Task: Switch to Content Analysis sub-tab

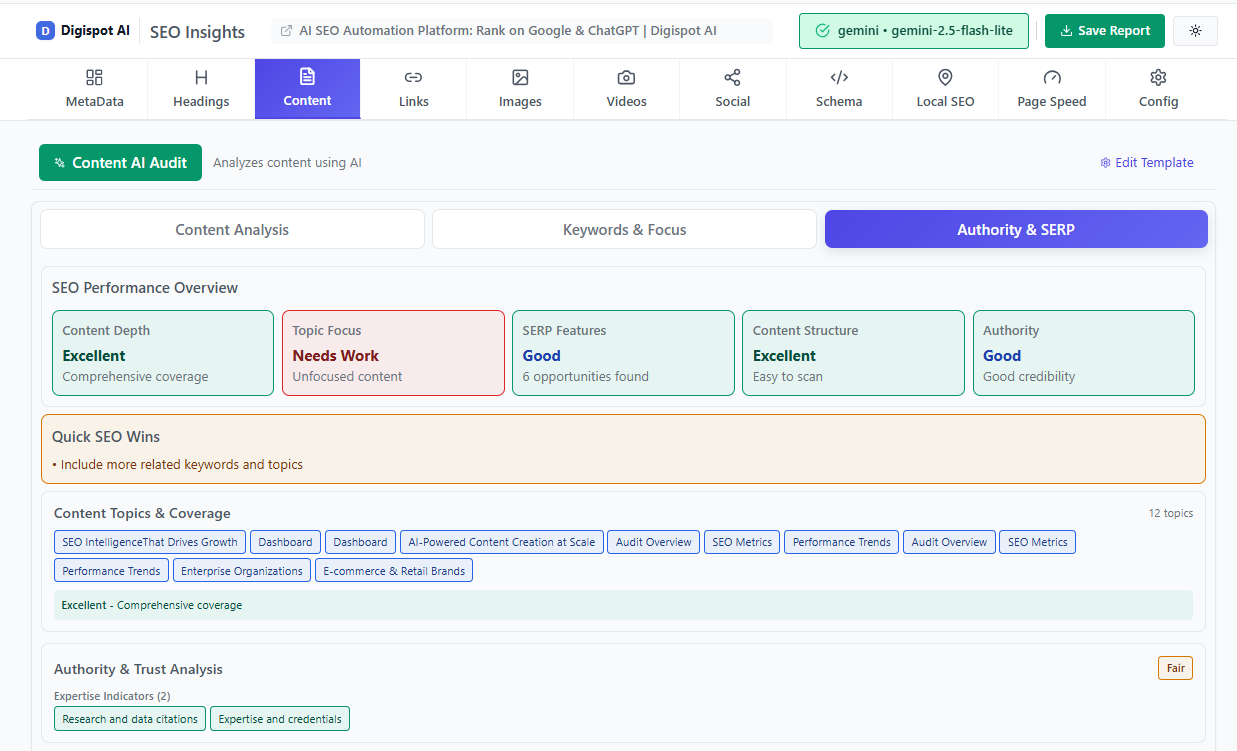Action: coord(232,229)
